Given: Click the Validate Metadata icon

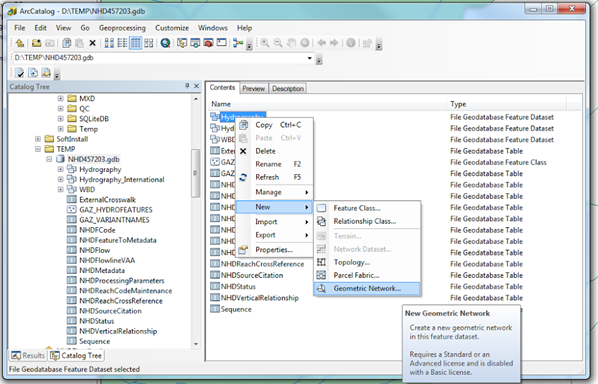Looking at the screenshot, I should [20, 72].
